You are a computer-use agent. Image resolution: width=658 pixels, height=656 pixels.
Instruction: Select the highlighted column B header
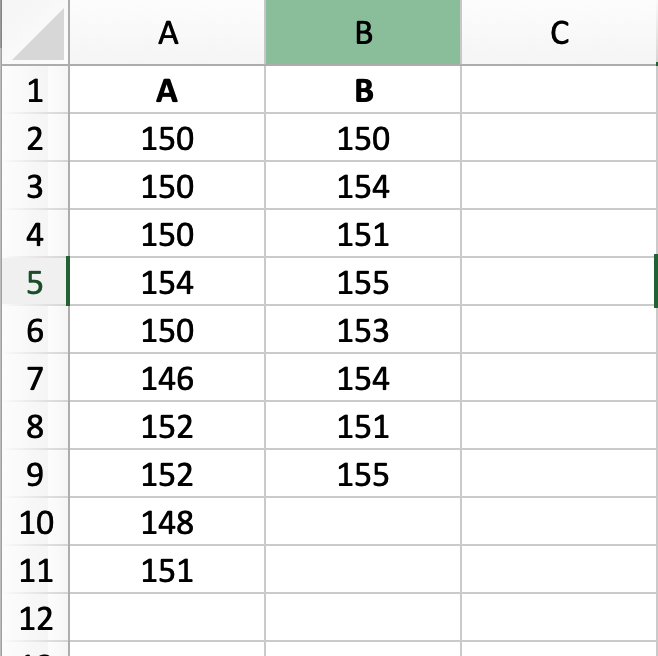click(x=363, y=34)
